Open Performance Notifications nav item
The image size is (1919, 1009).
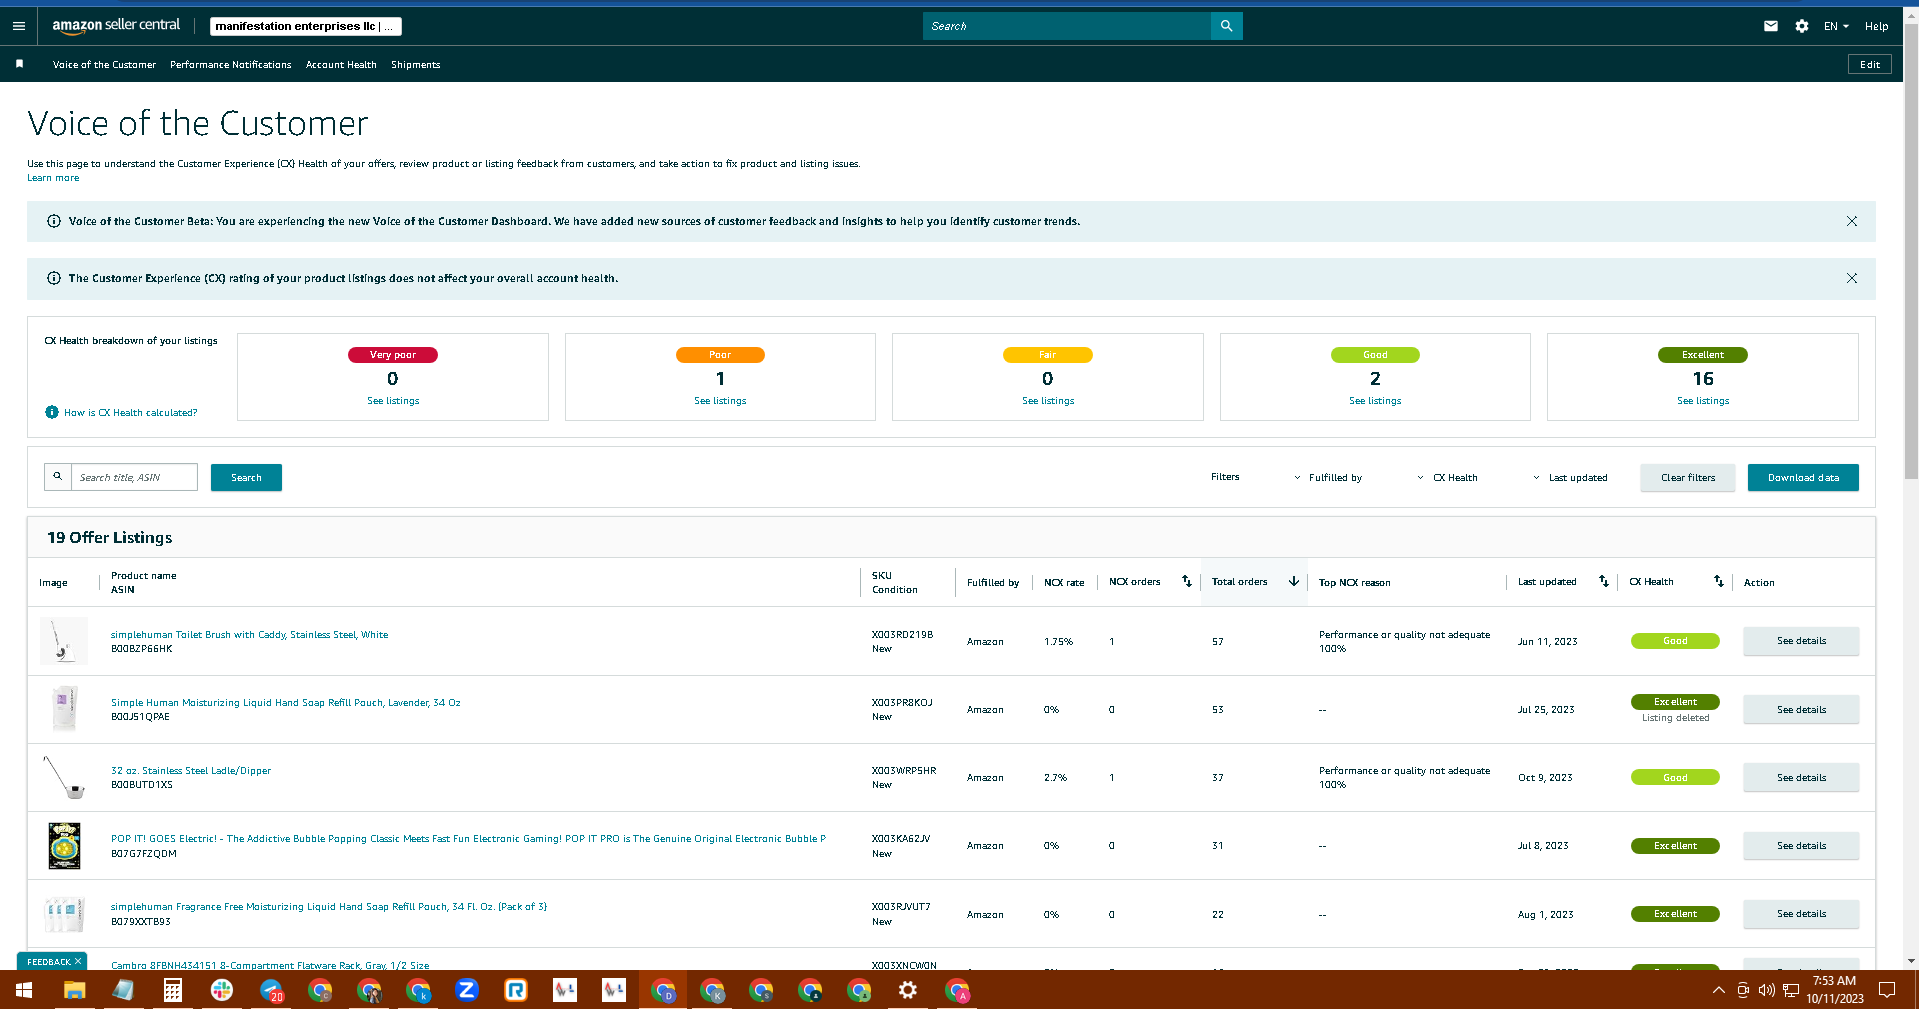point(231,64)
